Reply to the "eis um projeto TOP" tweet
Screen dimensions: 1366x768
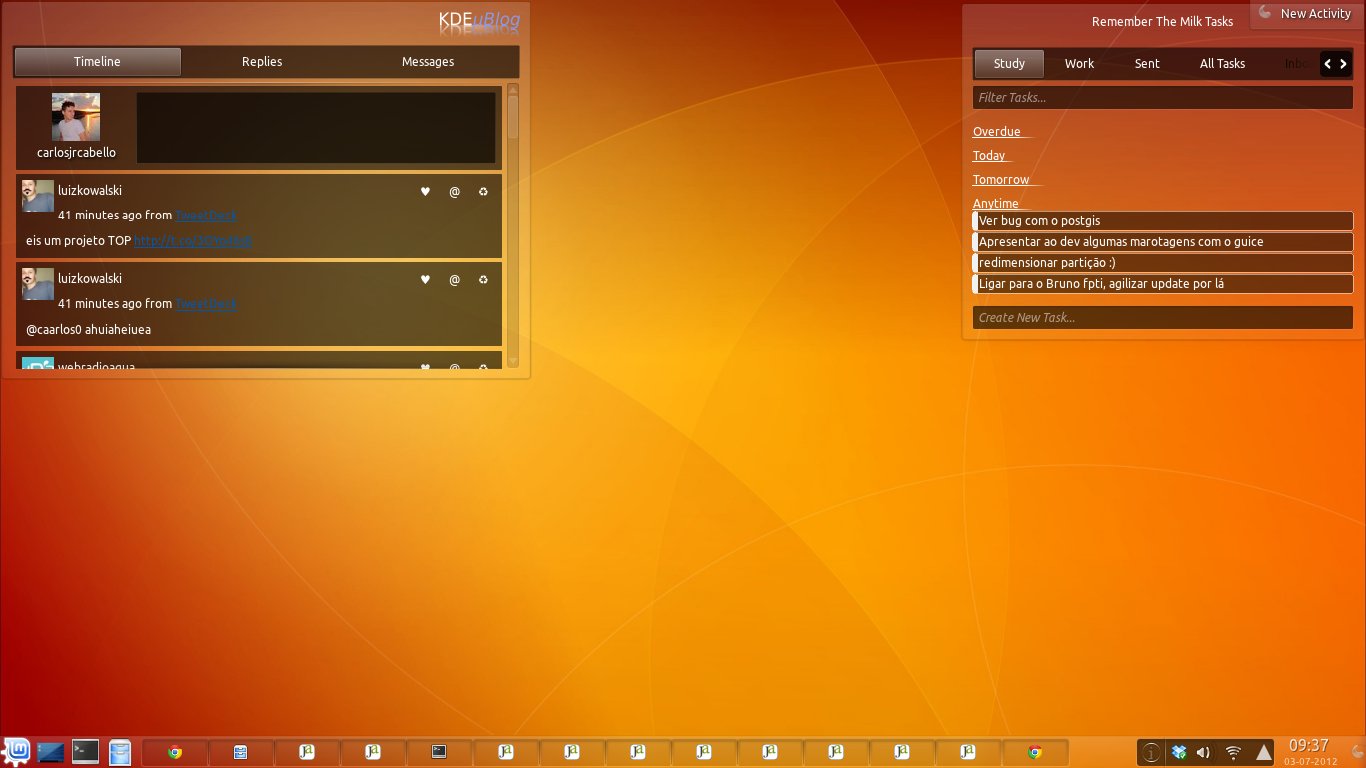tap(454, 191)
